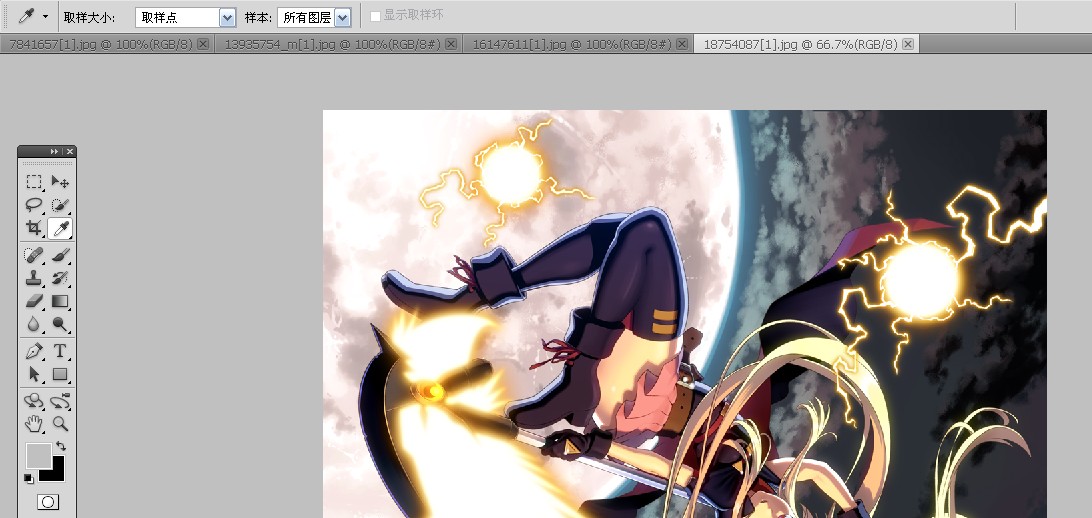Select the Hand tool
This screenshot has height=518, width=1092.
click(x=33, y=423)
